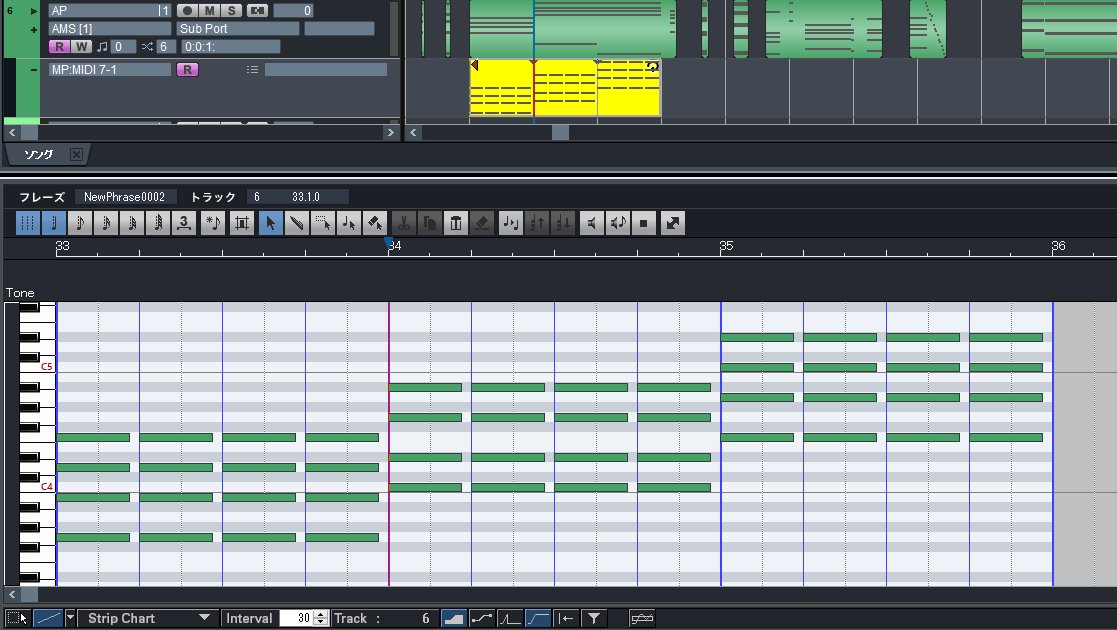Close the ソング tab
Viewport: 1117px width, 630px height.
coord(76,155)
